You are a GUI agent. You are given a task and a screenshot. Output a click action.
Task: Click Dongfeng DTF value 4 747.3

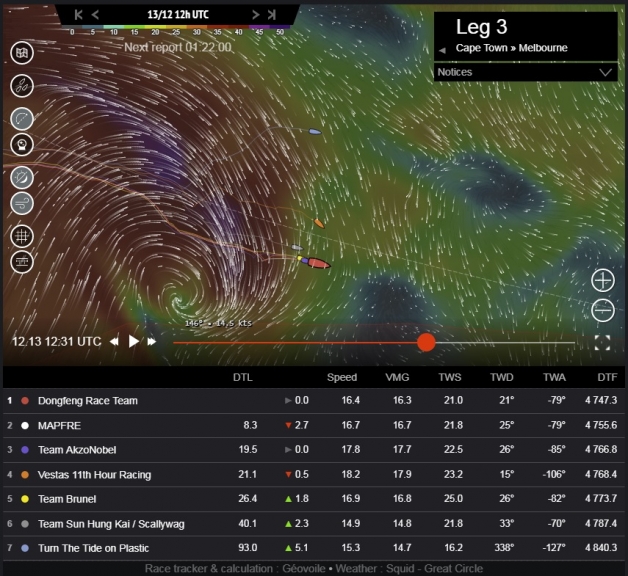pos(601,401)
